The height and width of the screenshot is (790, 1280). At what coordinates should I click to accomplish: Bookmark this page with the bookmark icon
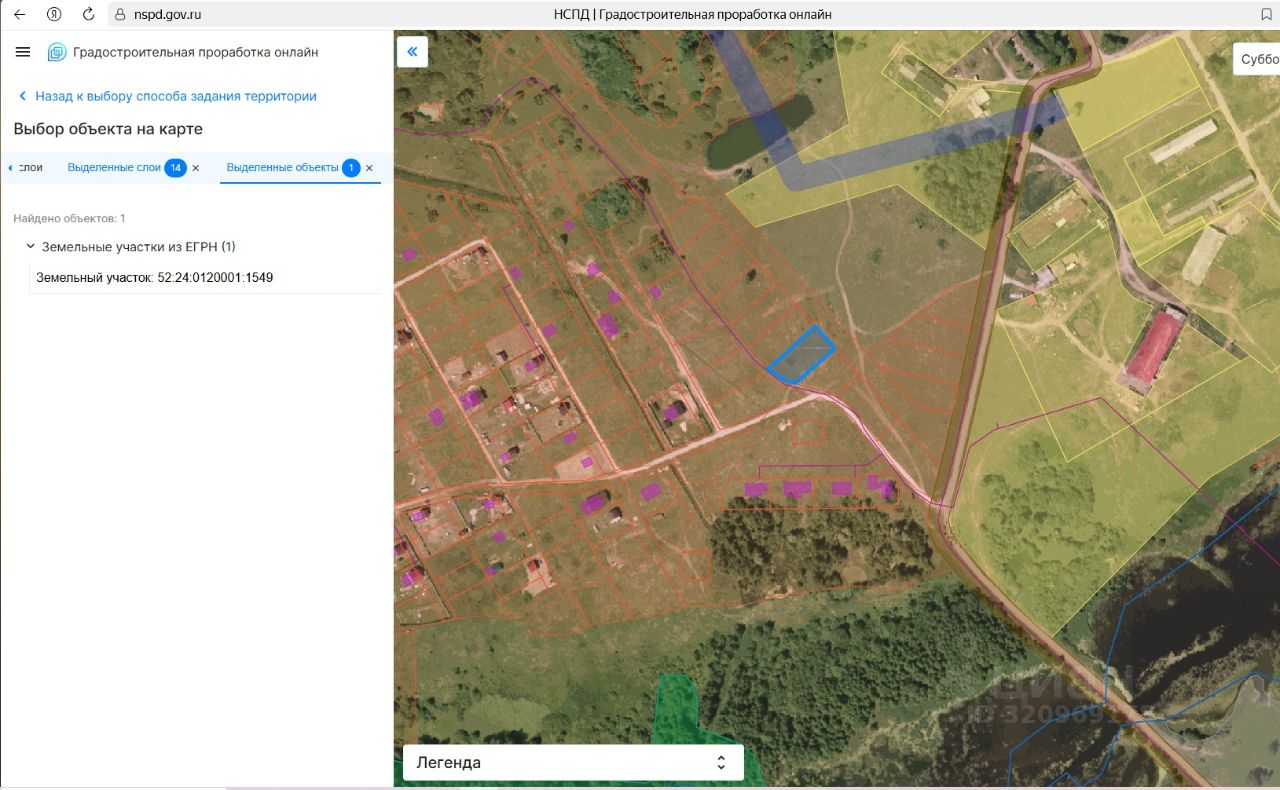(x=1266, y=14)
